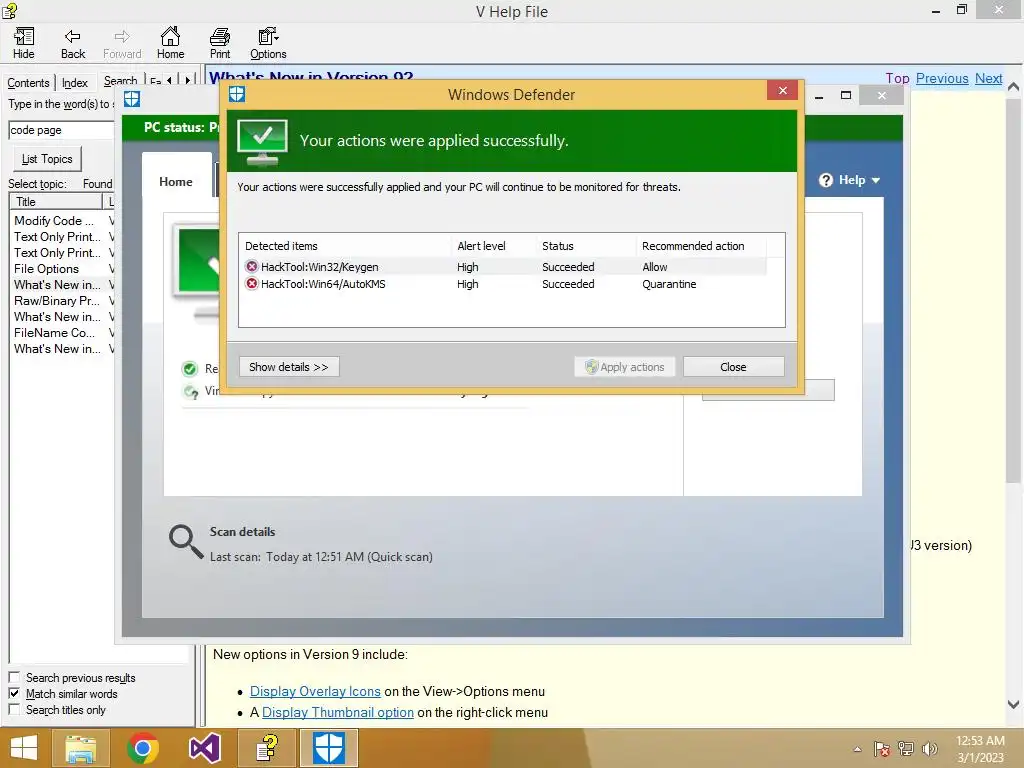Select the FileName Co... topic
This screenshot has width=1024, height=768.
point(55,332)
